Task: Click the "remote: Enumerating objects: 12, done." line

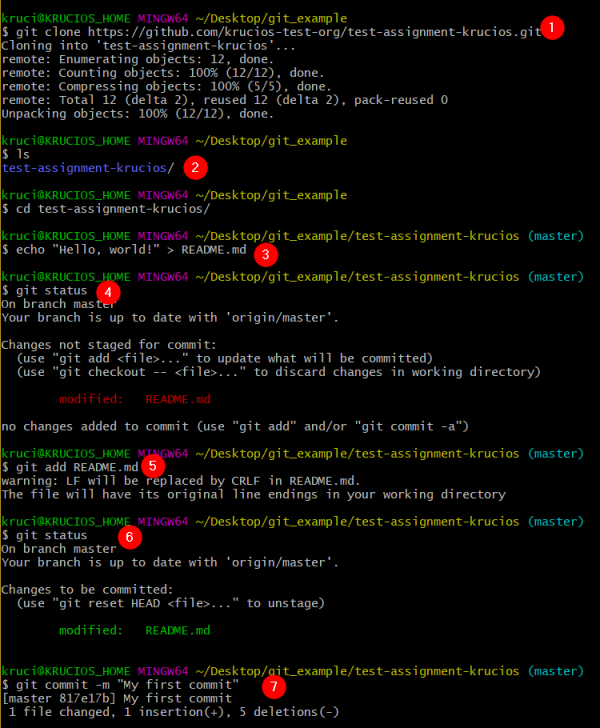Action: (137, 59)
